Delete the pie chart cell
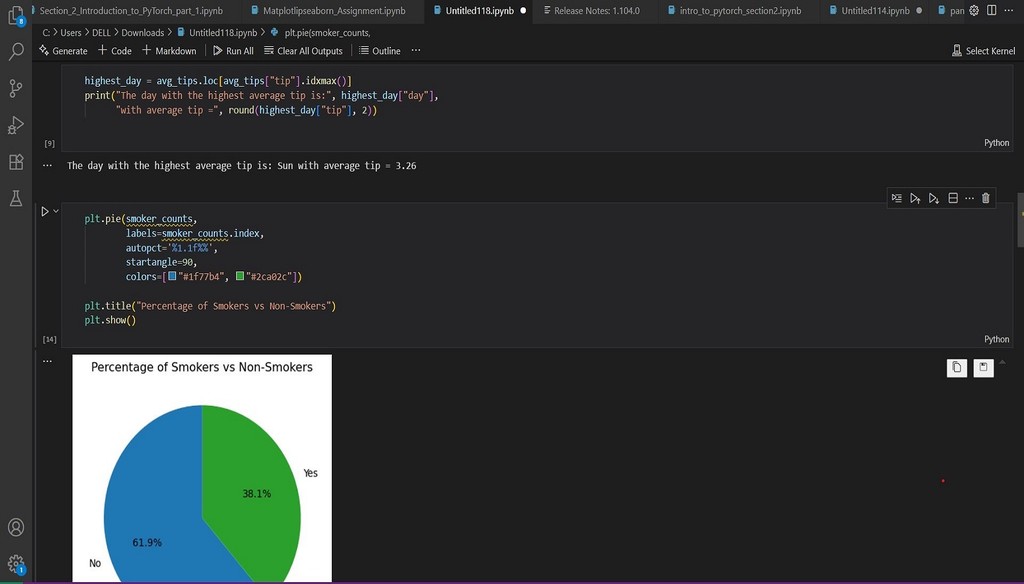This screenshot has height=584, width=1024. (986, 198)
